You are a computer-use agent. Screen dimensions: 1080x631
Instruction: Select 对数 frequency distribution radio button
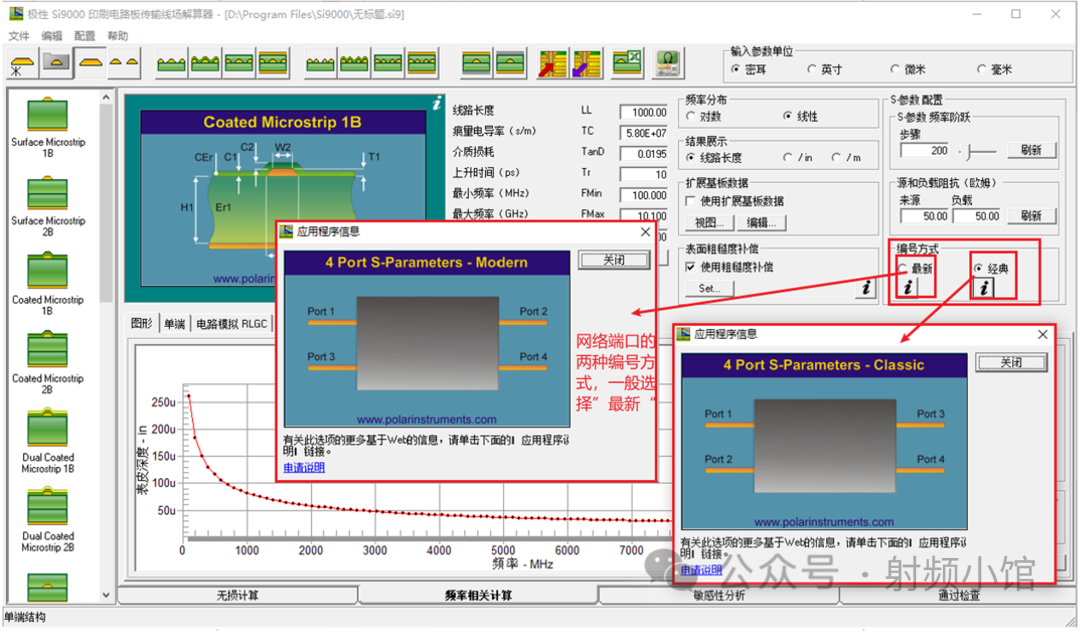691,117
